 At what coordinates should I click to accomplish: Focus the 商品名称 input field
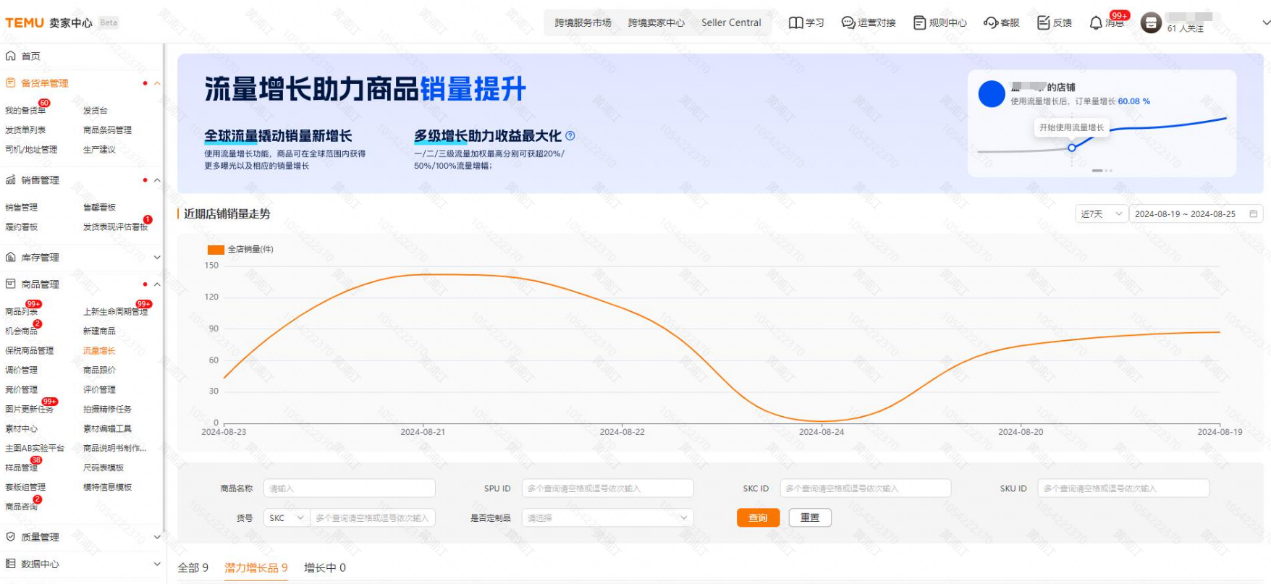350,488
